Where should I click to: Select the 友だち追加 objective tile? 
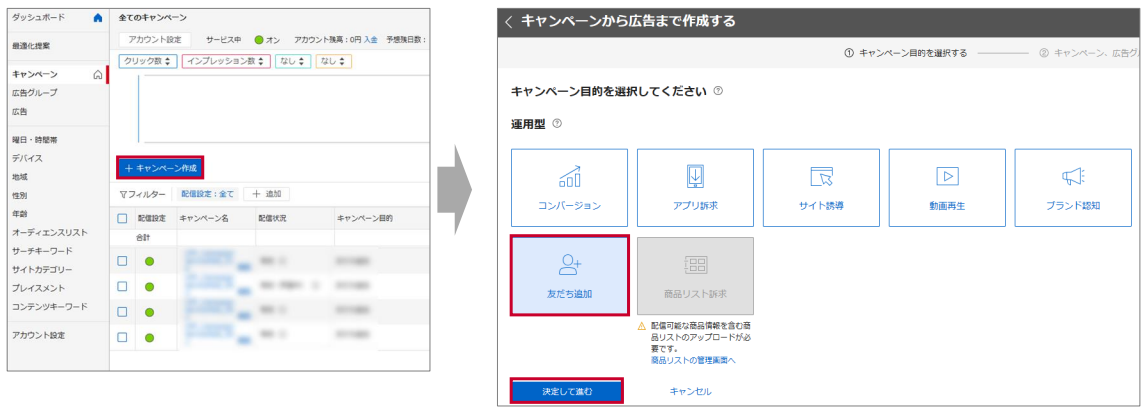point(569,275)
